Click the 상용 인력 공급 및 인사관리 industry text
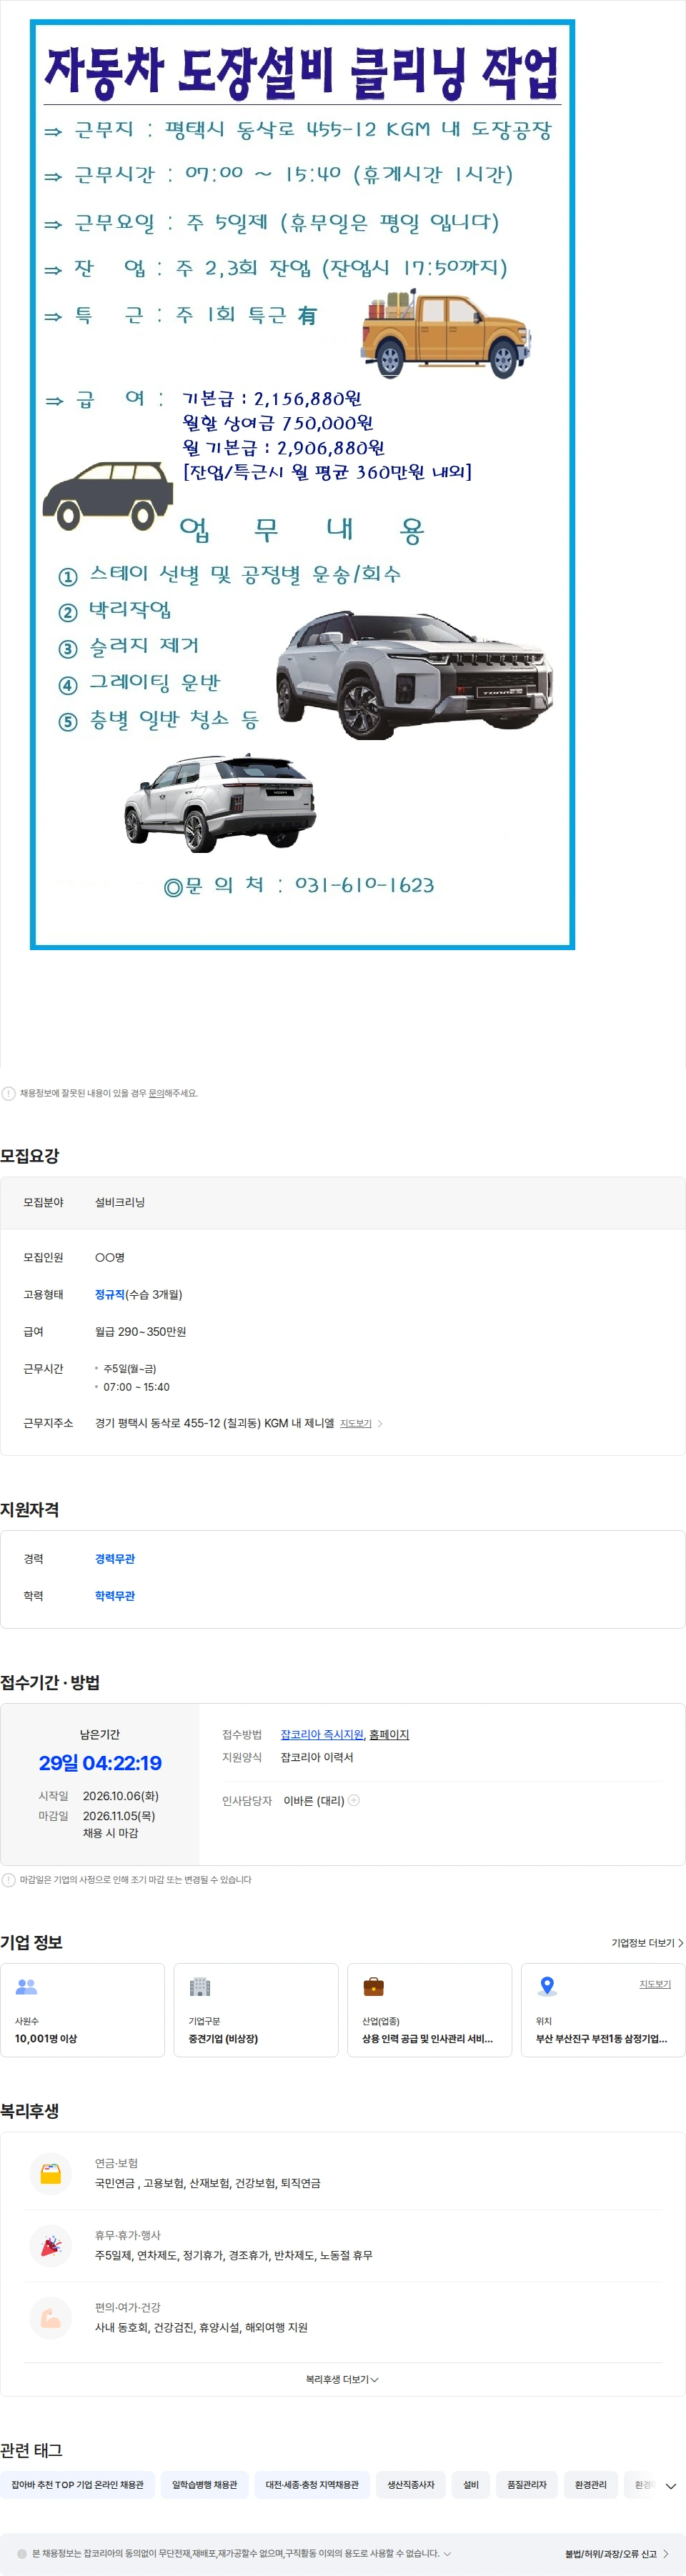Viewport: 686px width, 2576px height. [427, 2038]
